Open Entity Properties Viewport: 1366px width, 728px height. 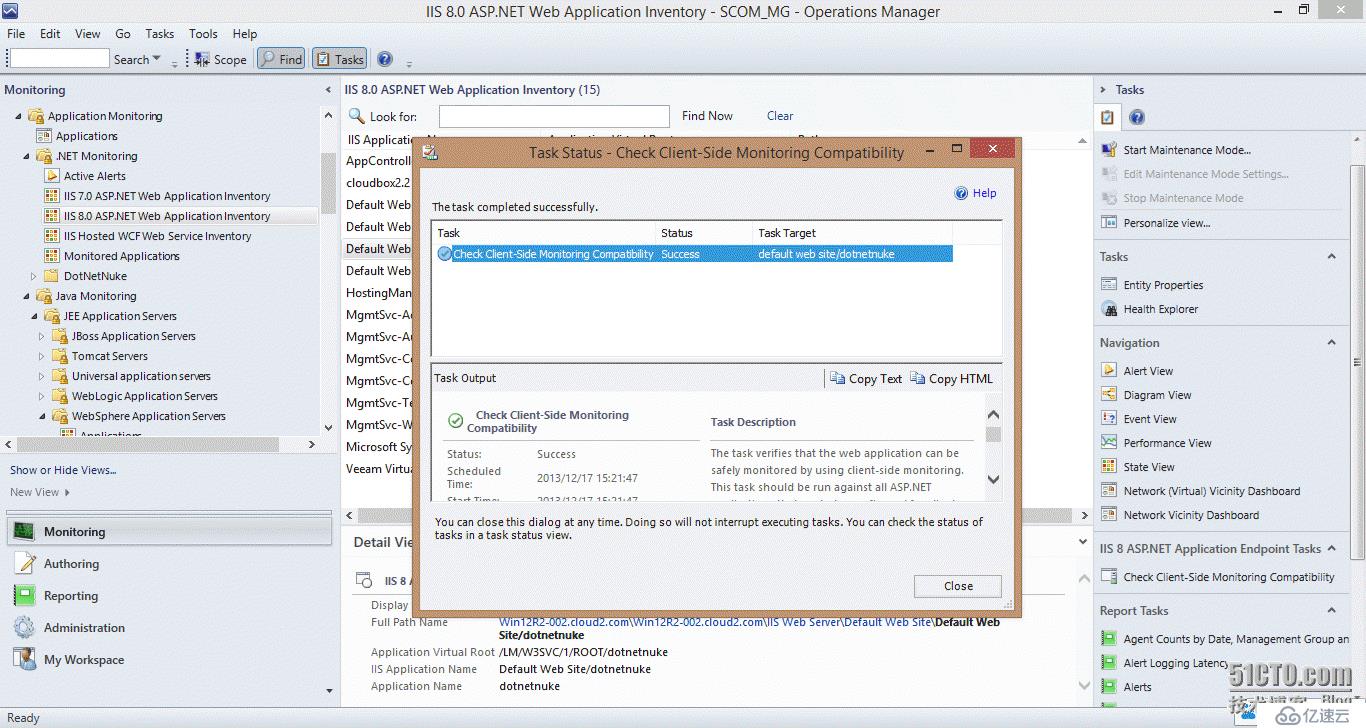pos(1163,285)
